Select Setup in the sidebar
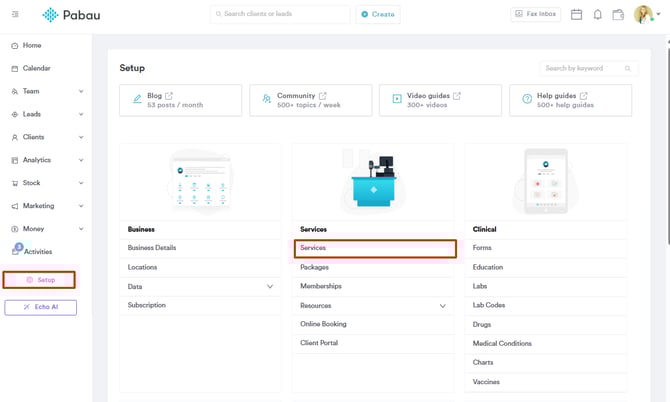The image size is (670, 402). (40, 280)
